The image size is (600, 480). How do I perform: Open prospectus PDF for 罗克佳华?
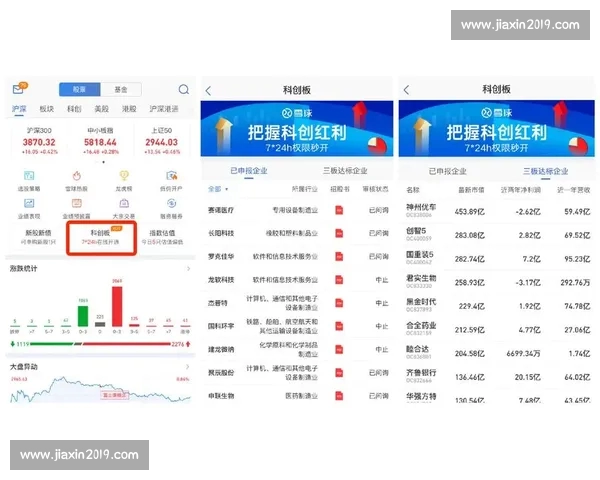pyautogui.click(x=339, y=256)
